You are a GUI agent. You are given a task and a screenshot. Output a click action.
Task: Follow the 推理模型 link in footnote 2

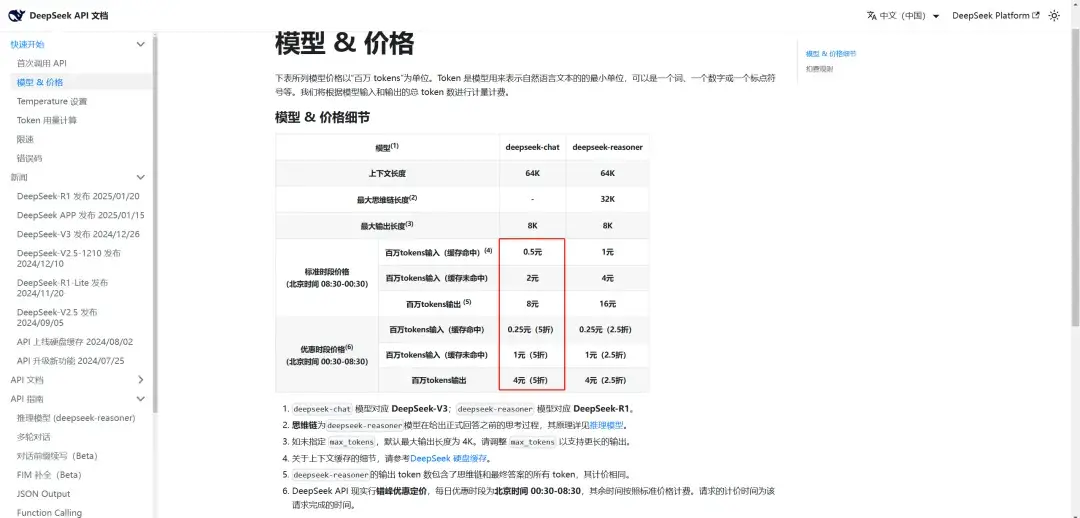click(x=608, y=425)
